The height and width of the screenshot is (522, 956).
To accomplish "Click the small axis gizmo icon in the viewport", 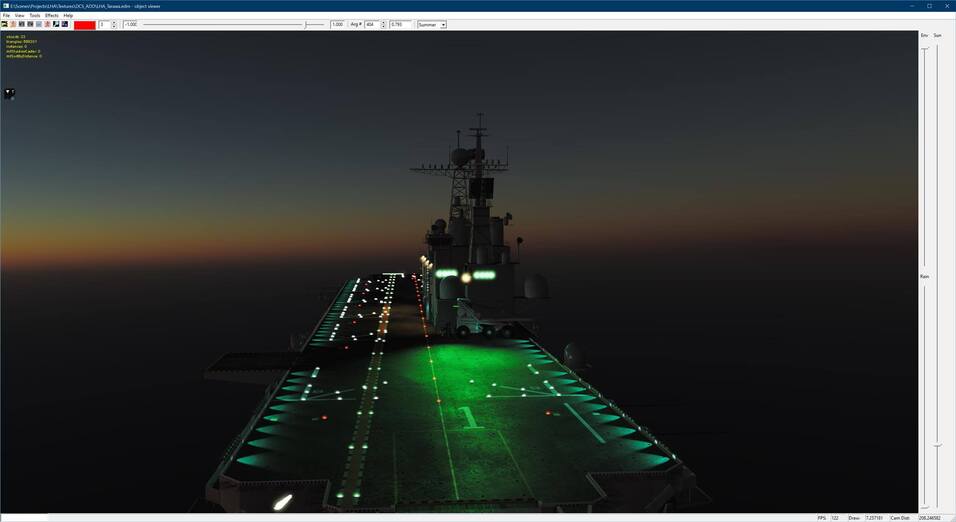I will point(9,93).
